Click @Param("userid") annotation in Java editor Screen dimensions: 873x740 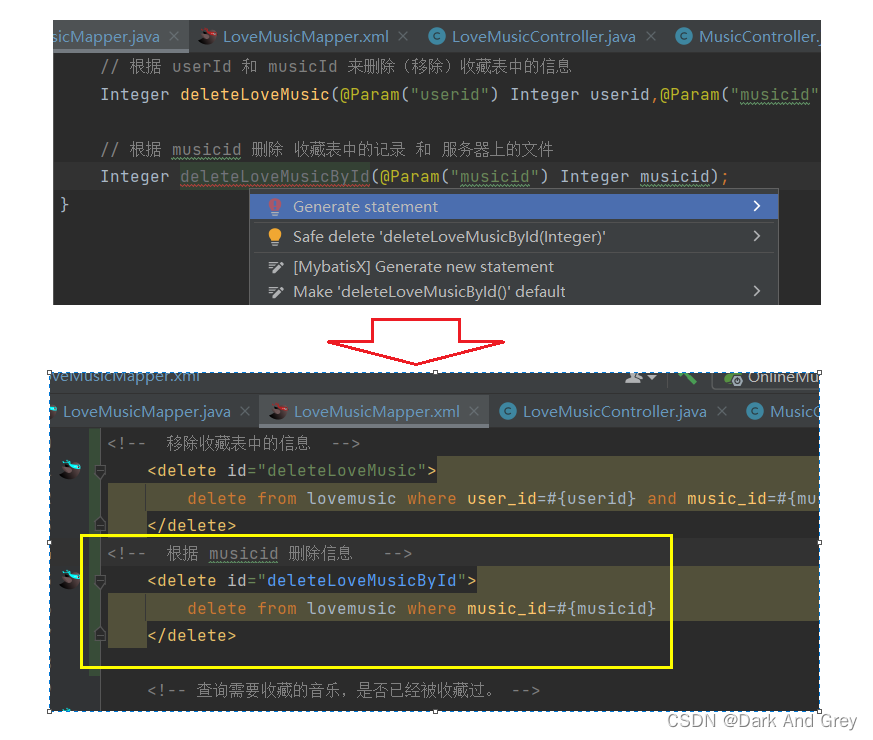419,95
